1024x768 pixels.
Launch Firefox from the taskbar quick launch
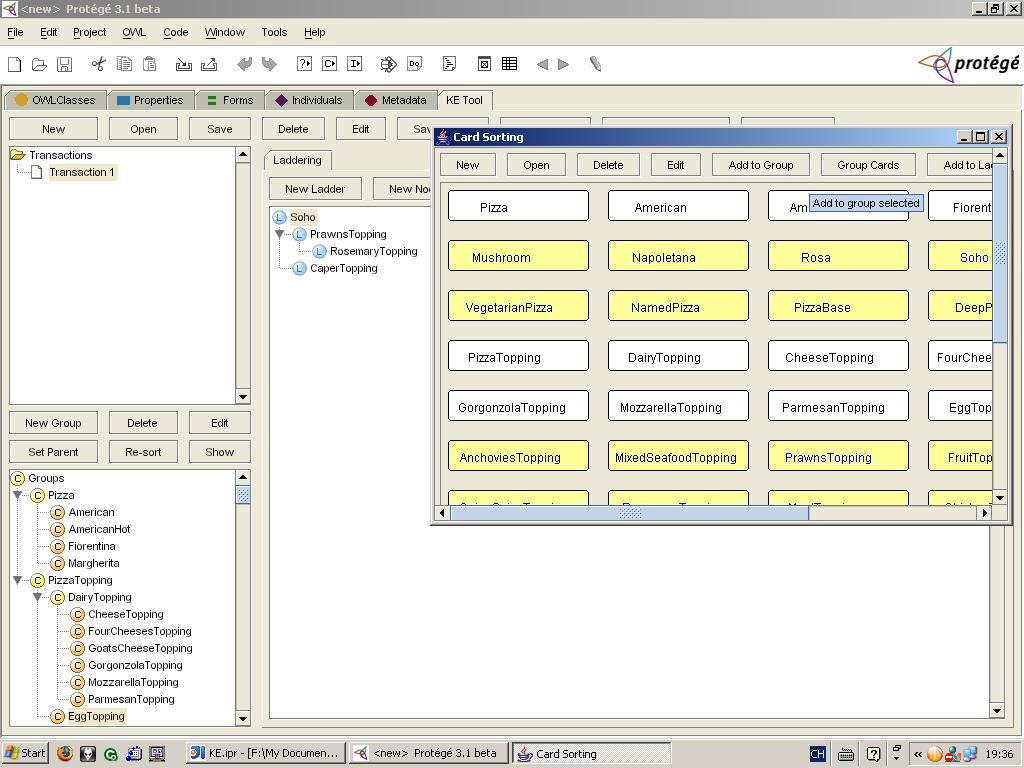click(65, 753)
